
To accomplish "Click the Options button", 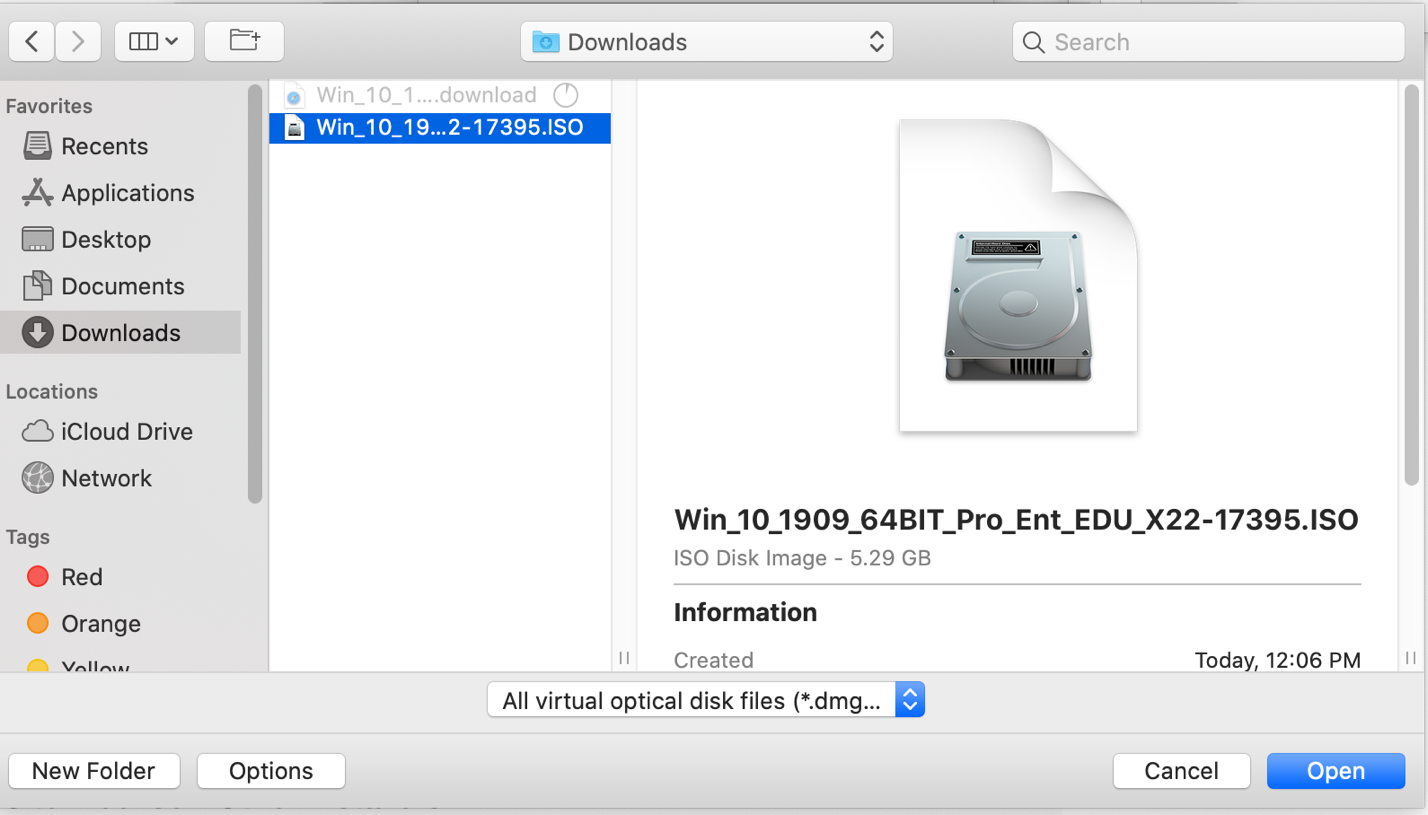I will point(271,771).
